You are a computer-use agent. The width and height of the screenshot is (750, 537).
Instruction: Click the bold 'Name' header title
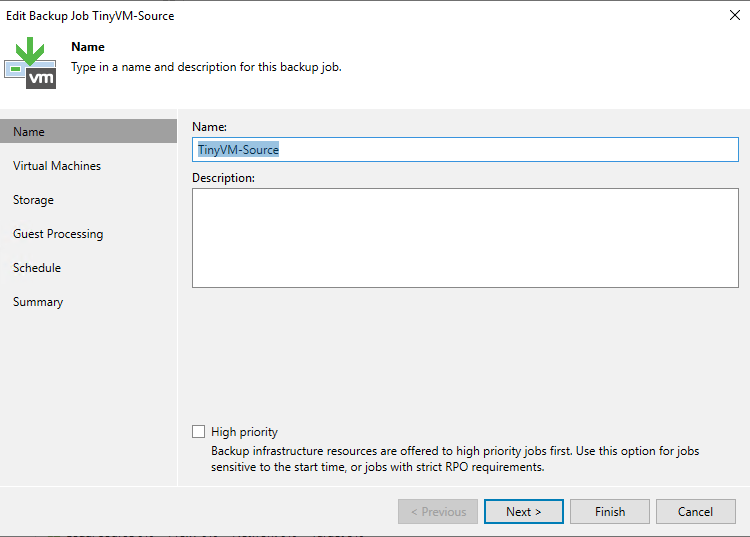(x=88, y=47)
